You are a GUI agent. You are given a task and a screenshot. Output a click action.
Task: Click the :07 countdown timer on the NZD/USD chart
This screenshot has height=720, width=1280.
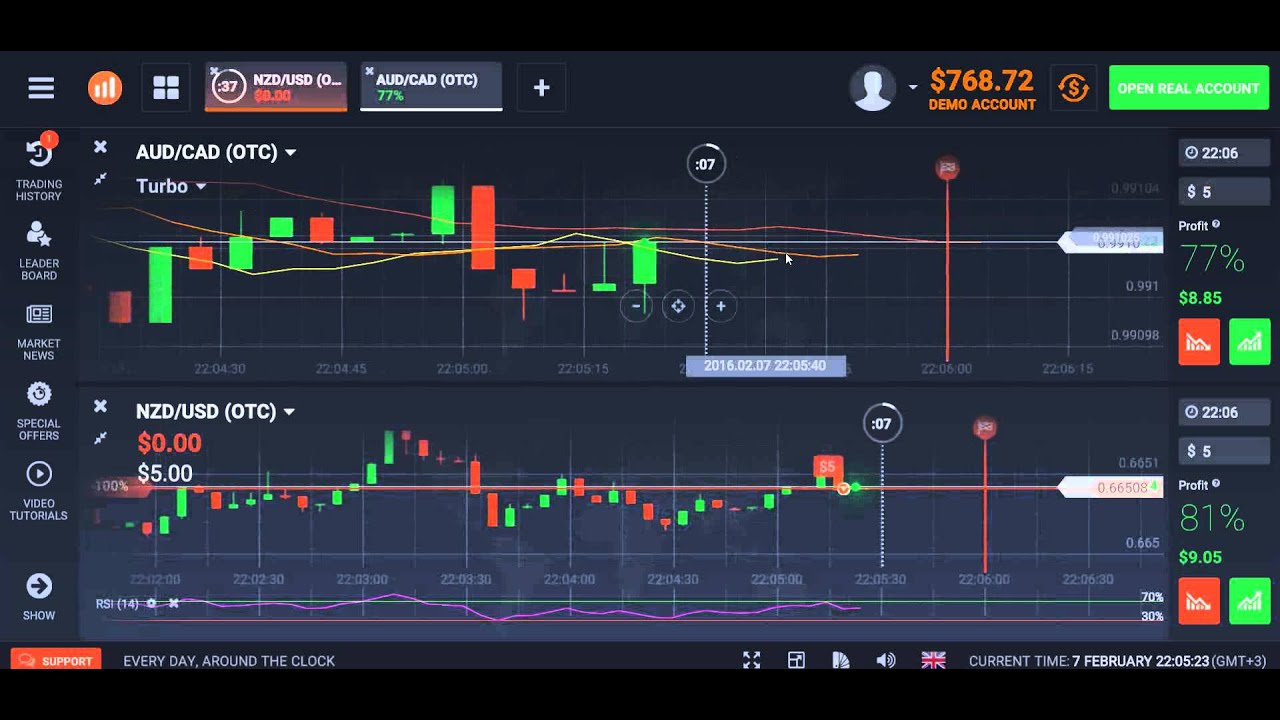coord(882,424)
